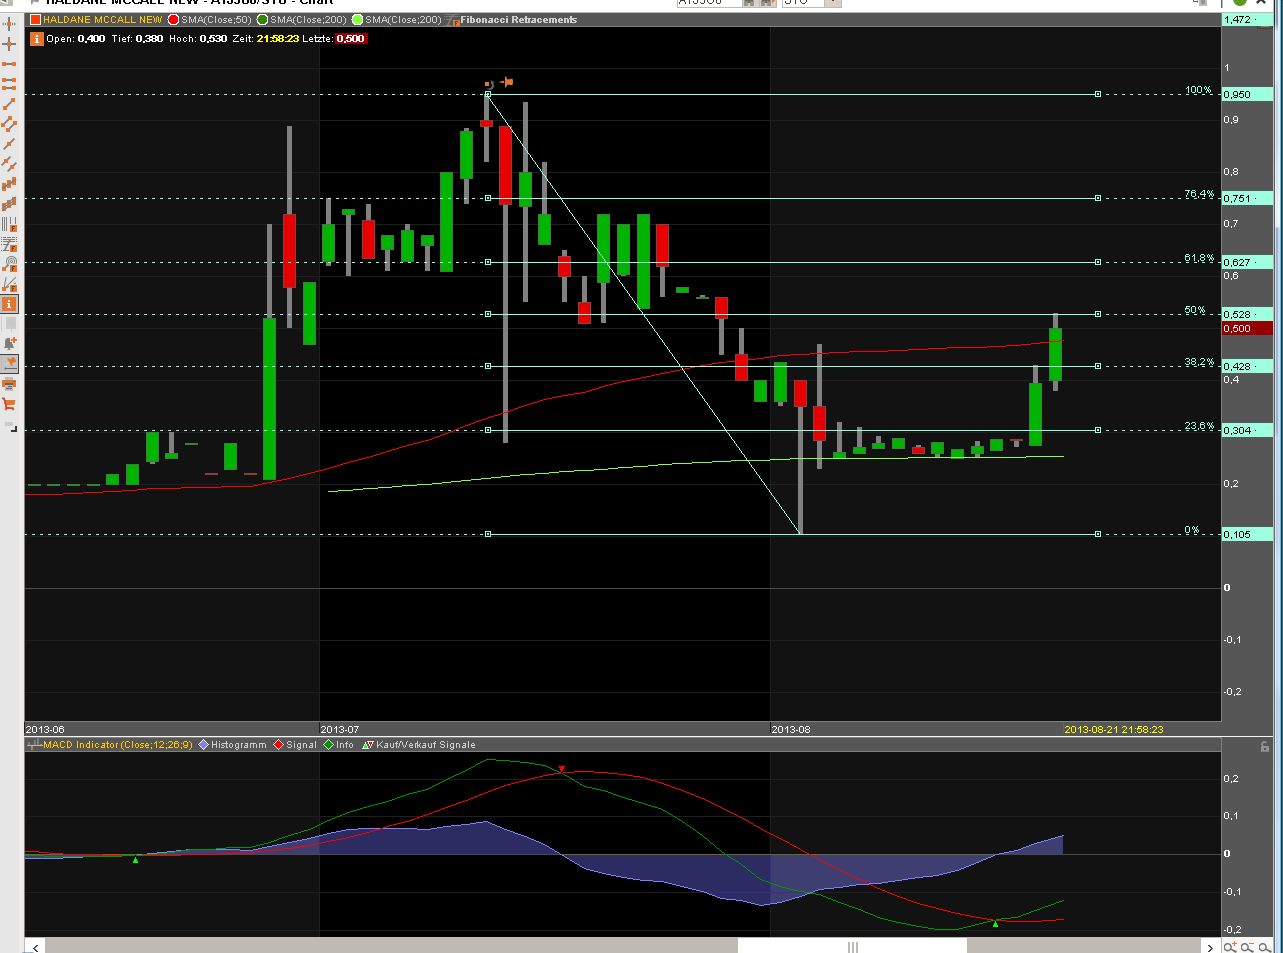1283x953 pixels.
Task: Click the HALDANE MCCALL NEW orange color square
Action: coord(36,19)
